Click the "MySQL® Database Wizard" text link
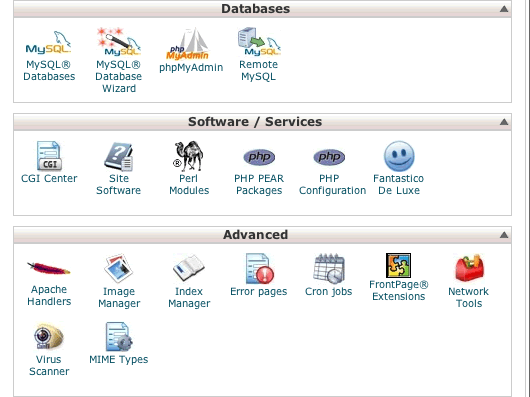This screenshot has width=530, height=397. click(x=119, y=76)
